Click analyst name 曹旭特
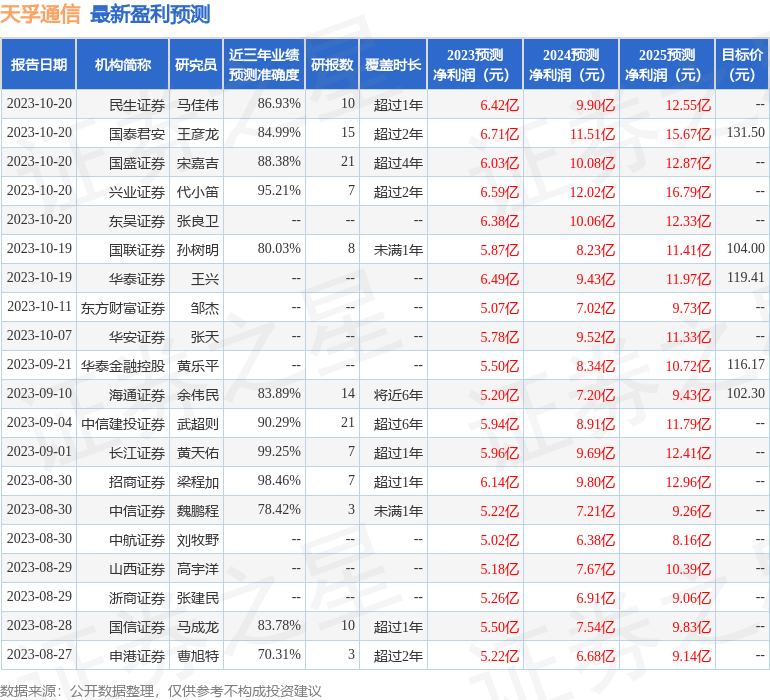 click(197, 655)
